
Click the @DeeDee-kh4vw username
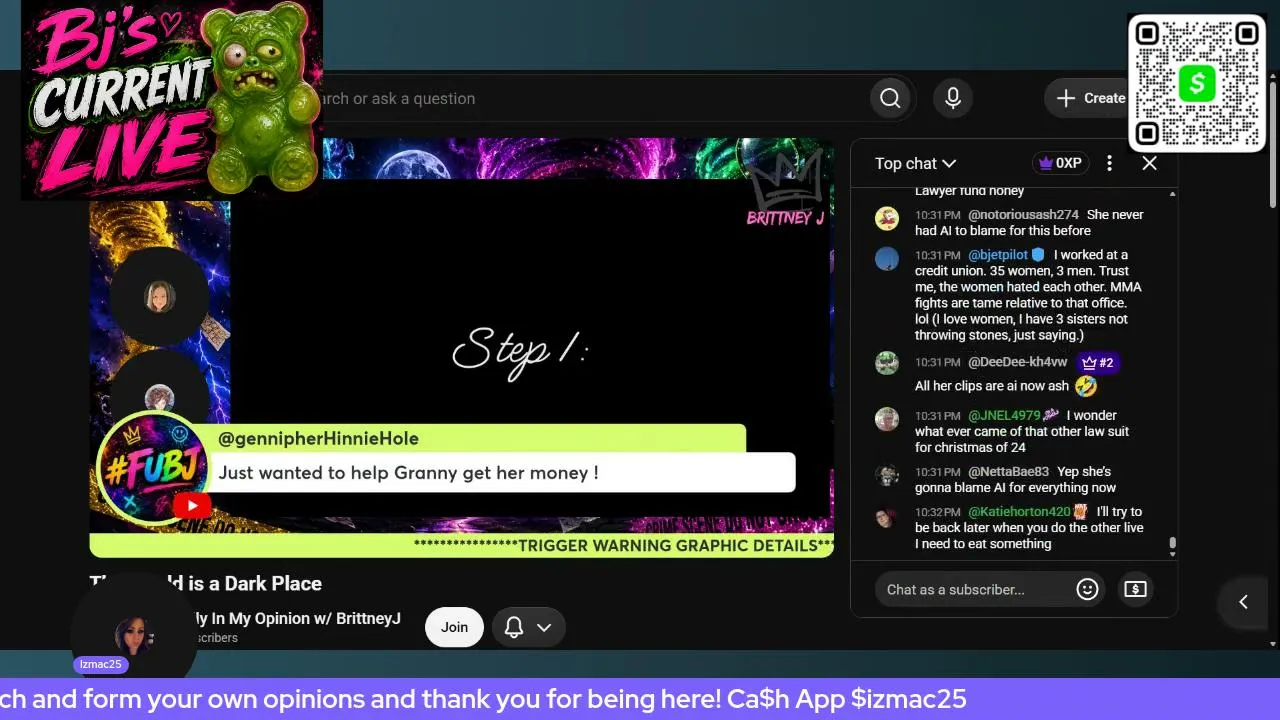[1018, 362]
